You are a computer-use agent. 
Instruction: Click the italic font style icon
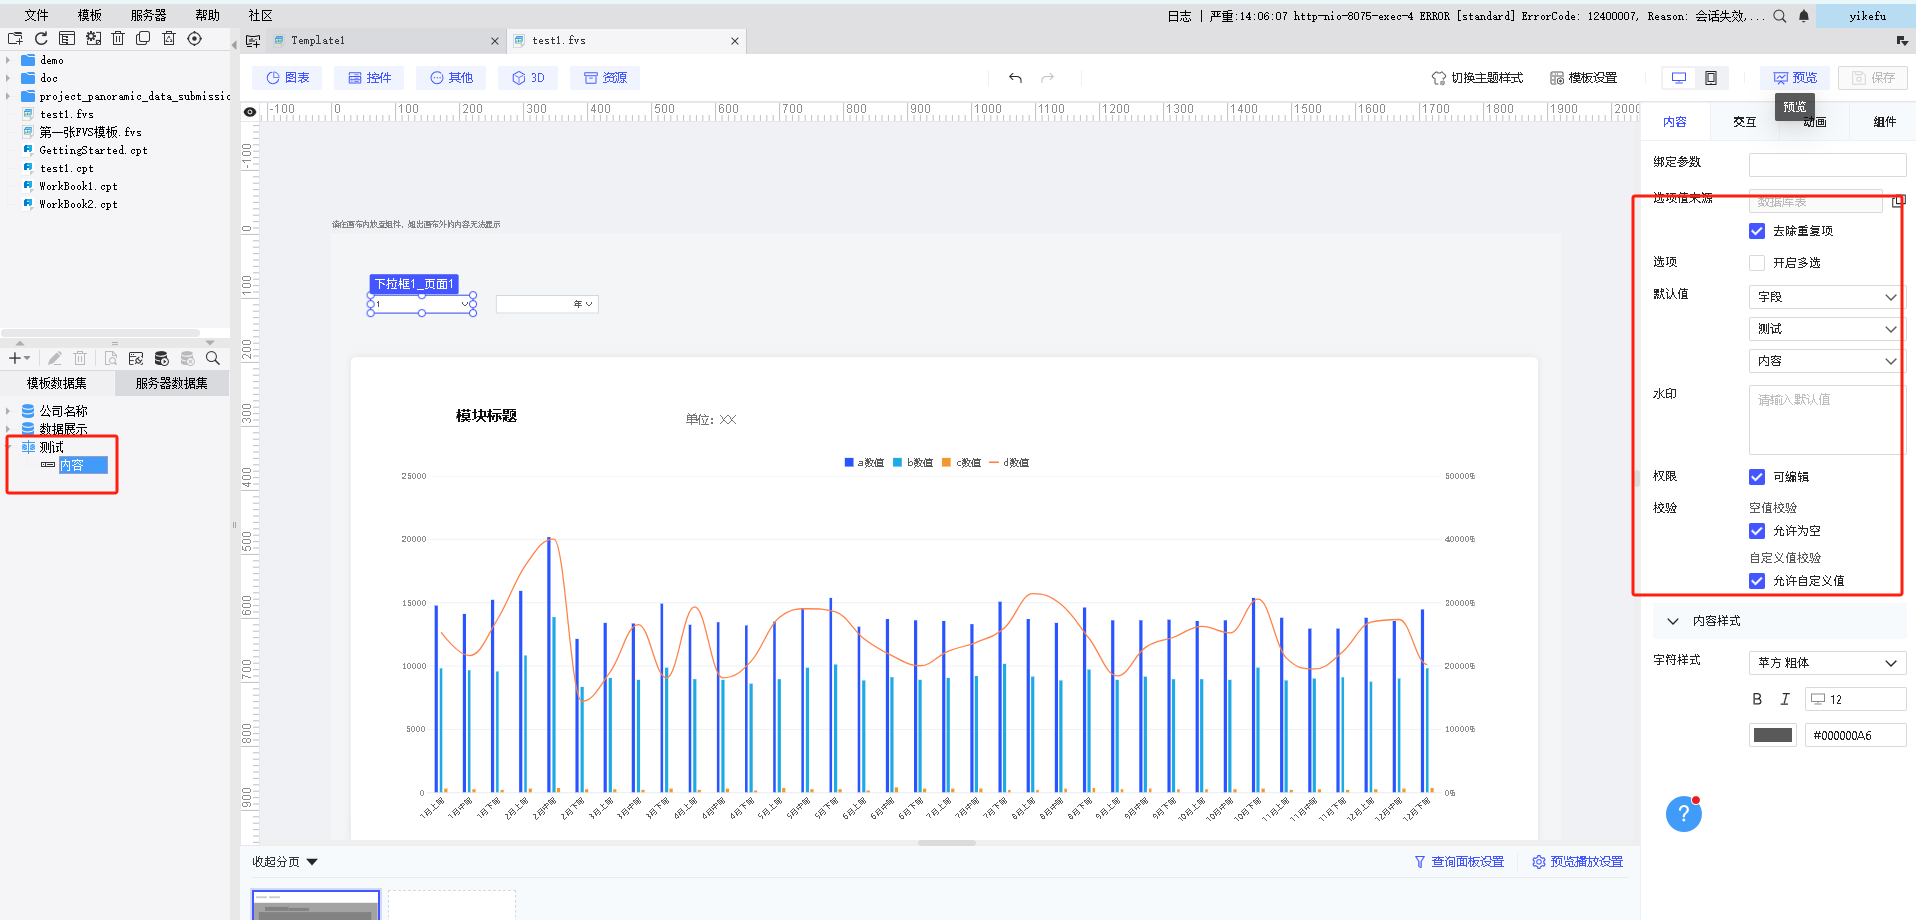click(x=1785, y=699)
